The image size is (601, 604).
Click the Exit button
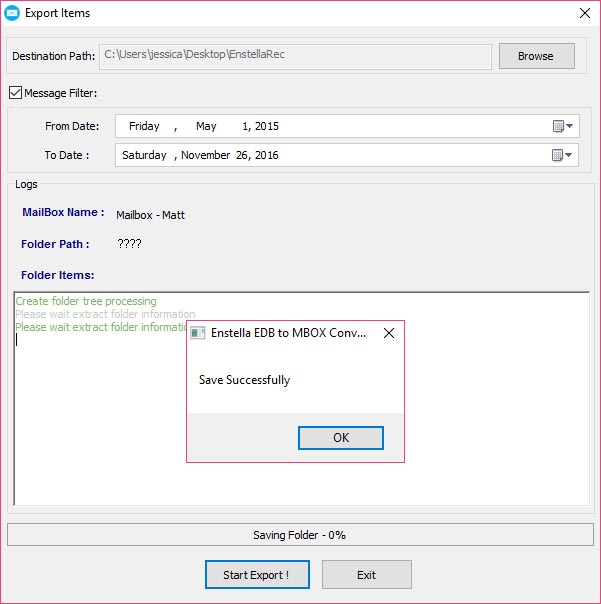point(366,575)
